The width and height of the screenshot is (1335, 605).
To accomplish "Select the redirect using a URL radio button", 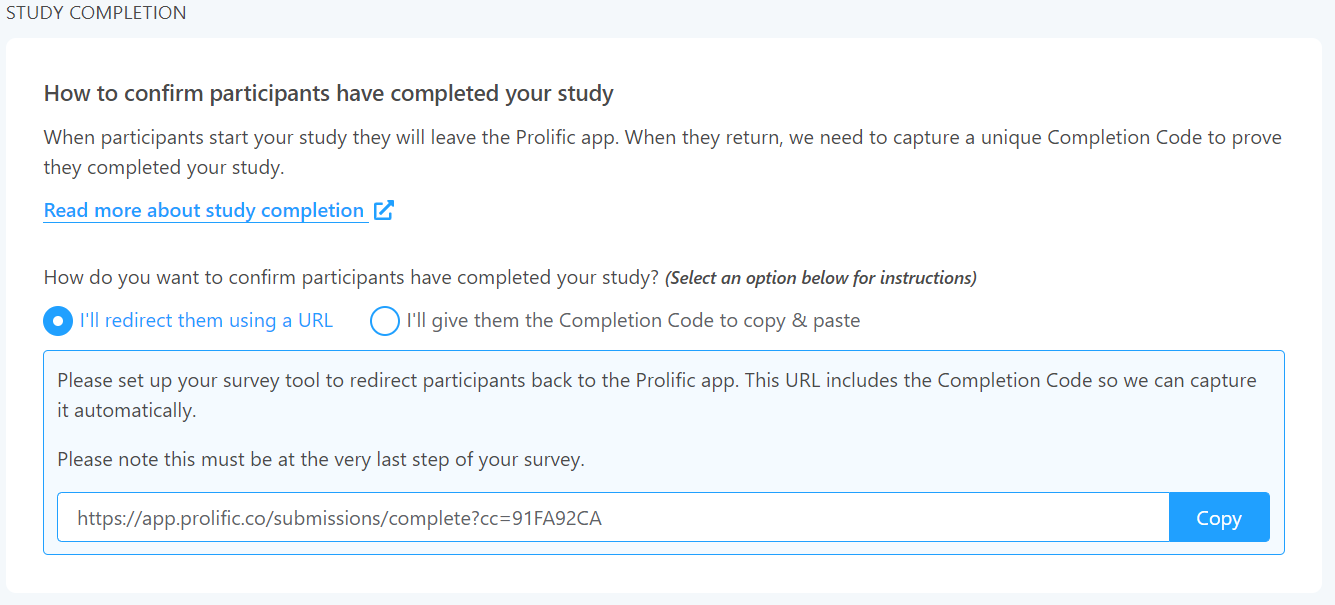I will (58, 321).
